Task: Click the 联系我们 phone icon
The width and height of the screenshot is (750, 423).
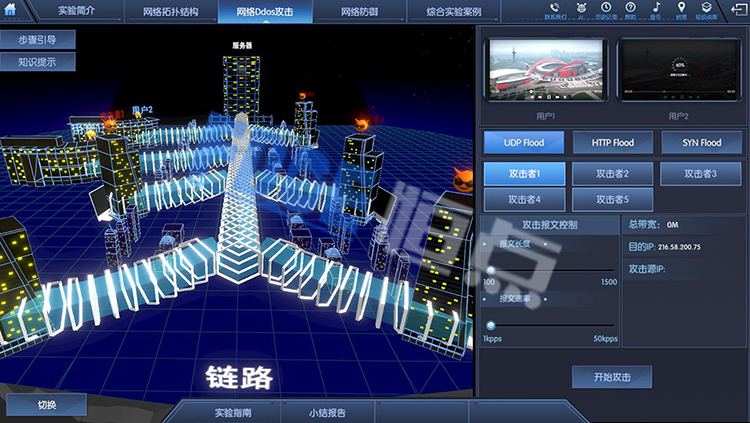Action: click(x=555, y=8)
